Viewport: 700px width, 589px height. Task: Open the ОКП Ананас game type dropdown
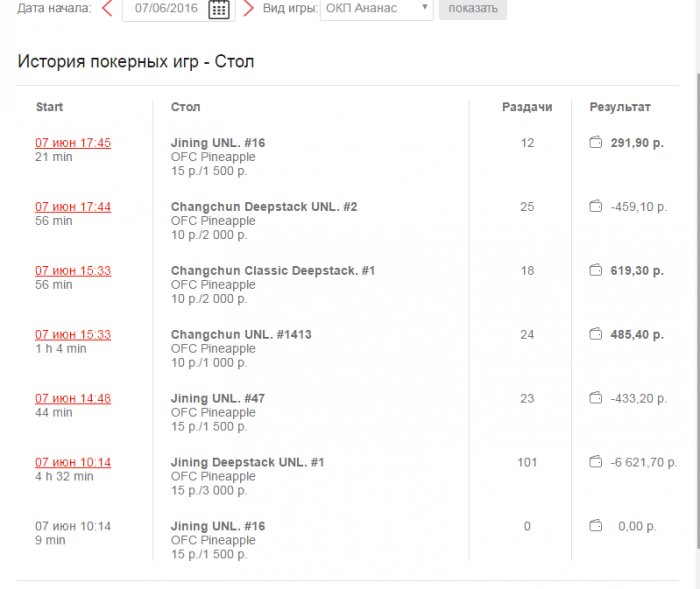tap(377, 9)
